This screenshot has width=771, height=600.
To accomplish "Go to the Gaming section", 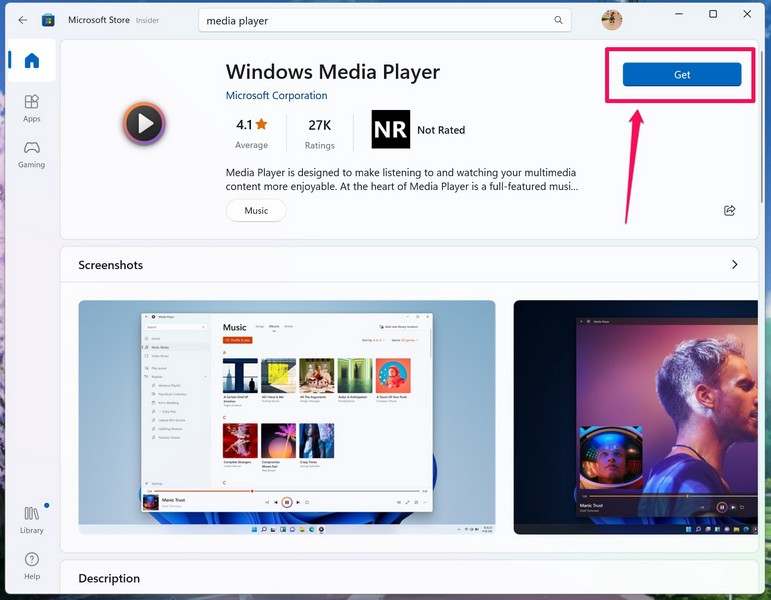I will pyautogui.click(x=31, y=154).
